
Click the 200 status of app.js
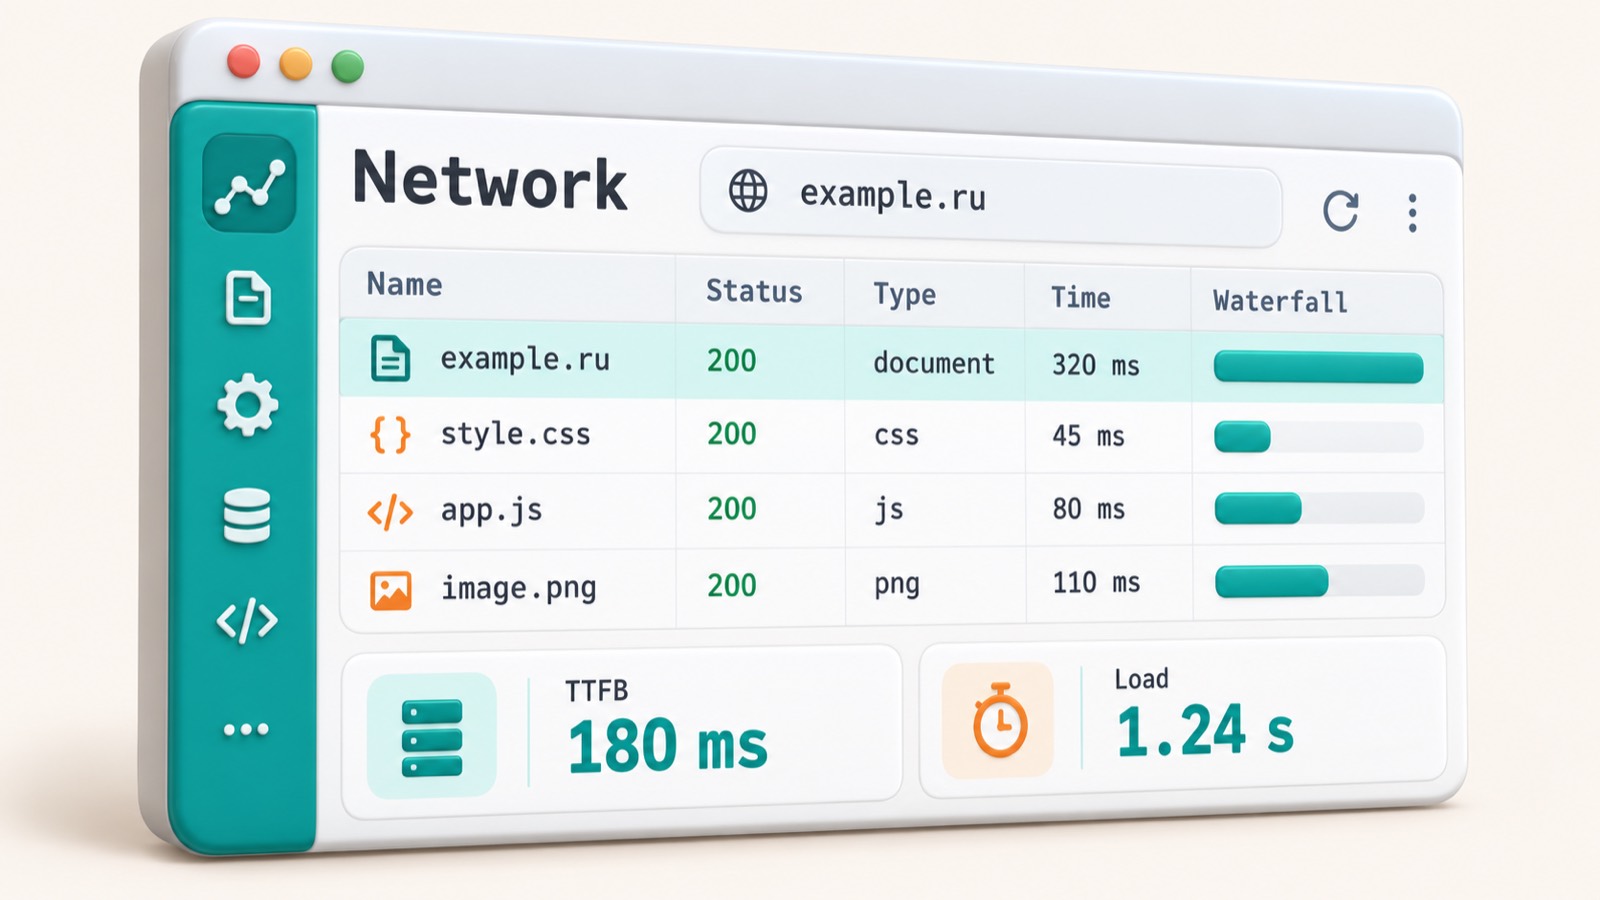click(x=731, y=508)
